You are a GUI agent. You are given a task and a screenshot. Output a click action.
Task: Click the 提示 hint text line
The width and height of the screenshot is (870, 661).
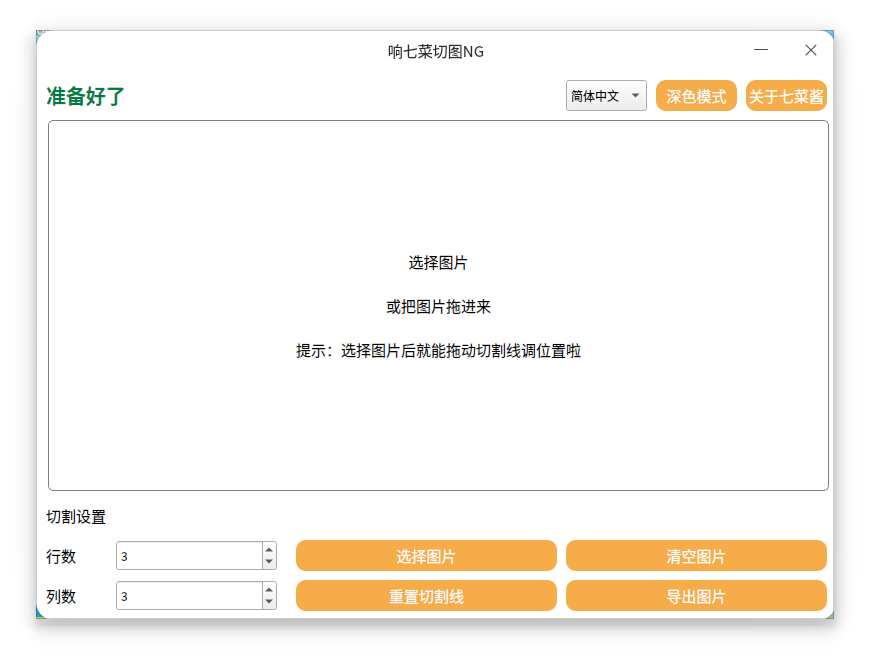point(438,350)
